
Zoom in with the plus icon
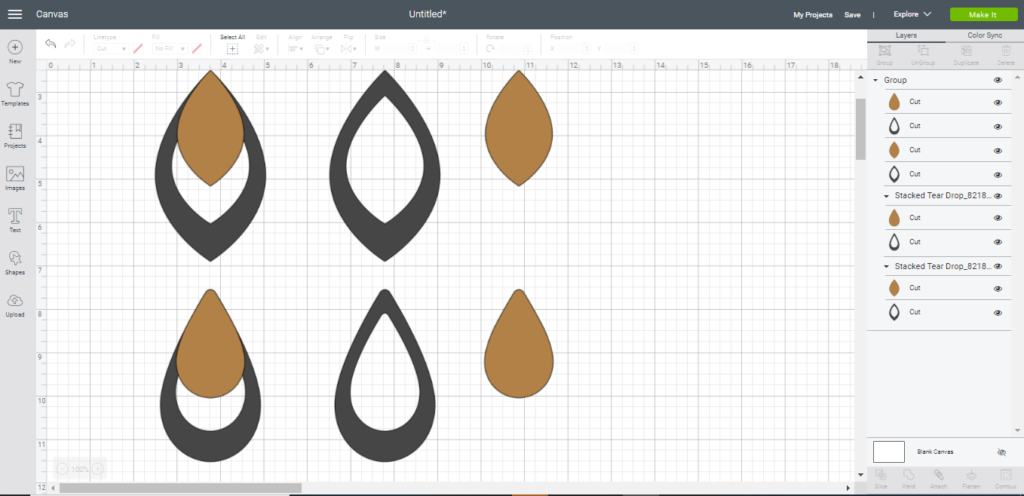click(97, 469)
